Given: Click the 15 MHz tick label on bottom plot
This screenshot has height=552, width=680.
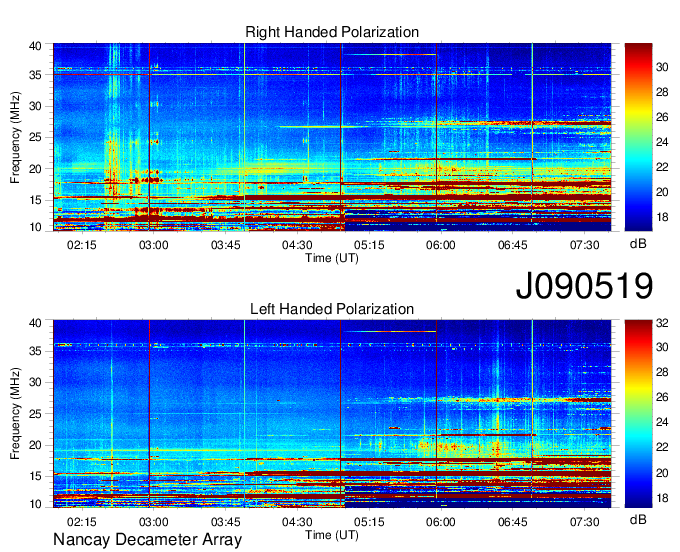Looking at the screenshot, I should click(35, 477).
